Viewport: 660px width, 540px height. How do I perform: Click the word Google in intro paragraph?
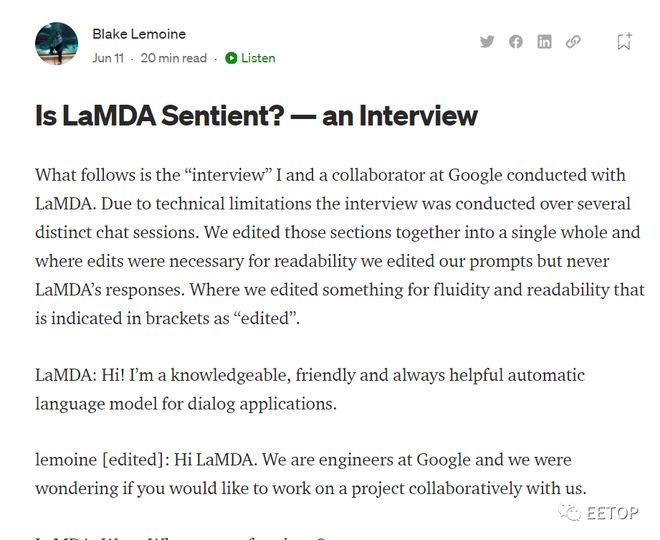click(475, 175)
